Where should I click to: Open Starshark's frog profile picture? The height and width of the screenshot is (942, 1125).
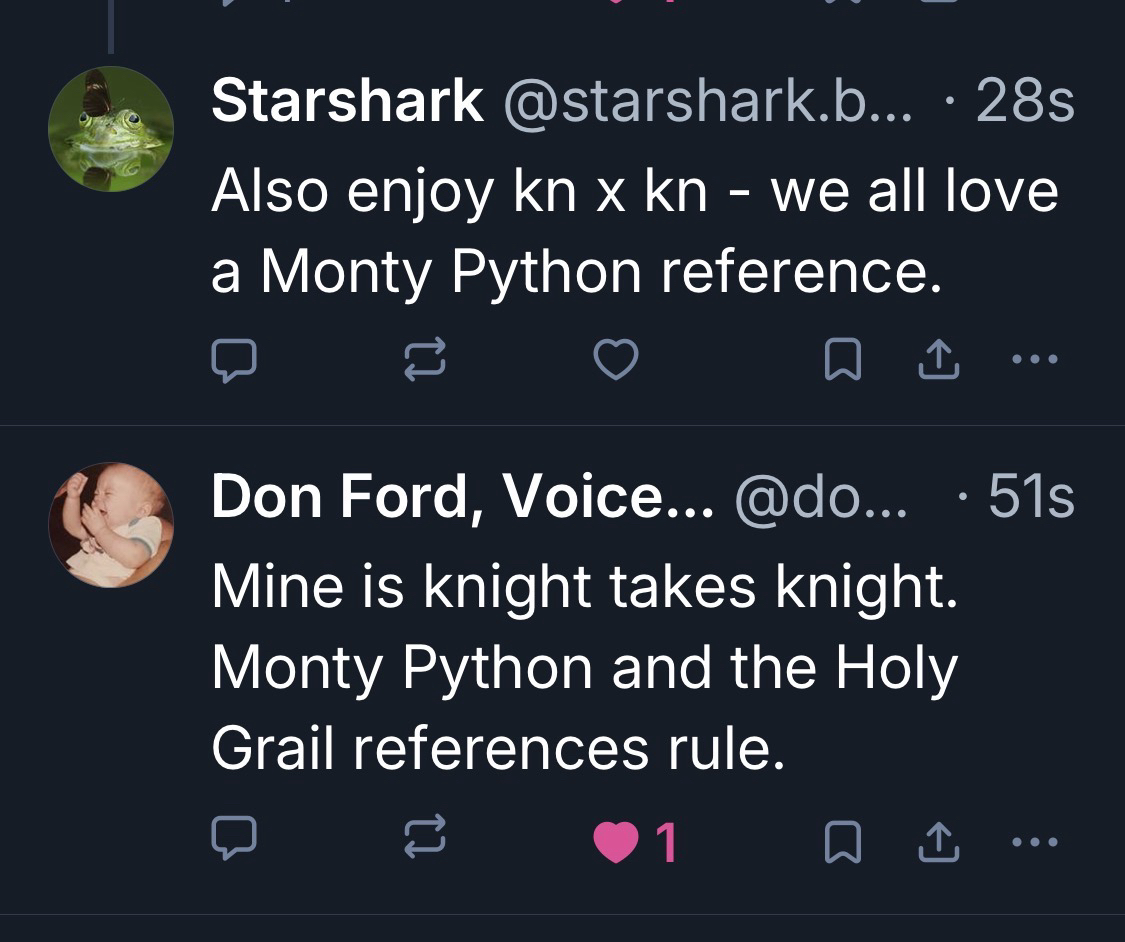click(110, 129)
